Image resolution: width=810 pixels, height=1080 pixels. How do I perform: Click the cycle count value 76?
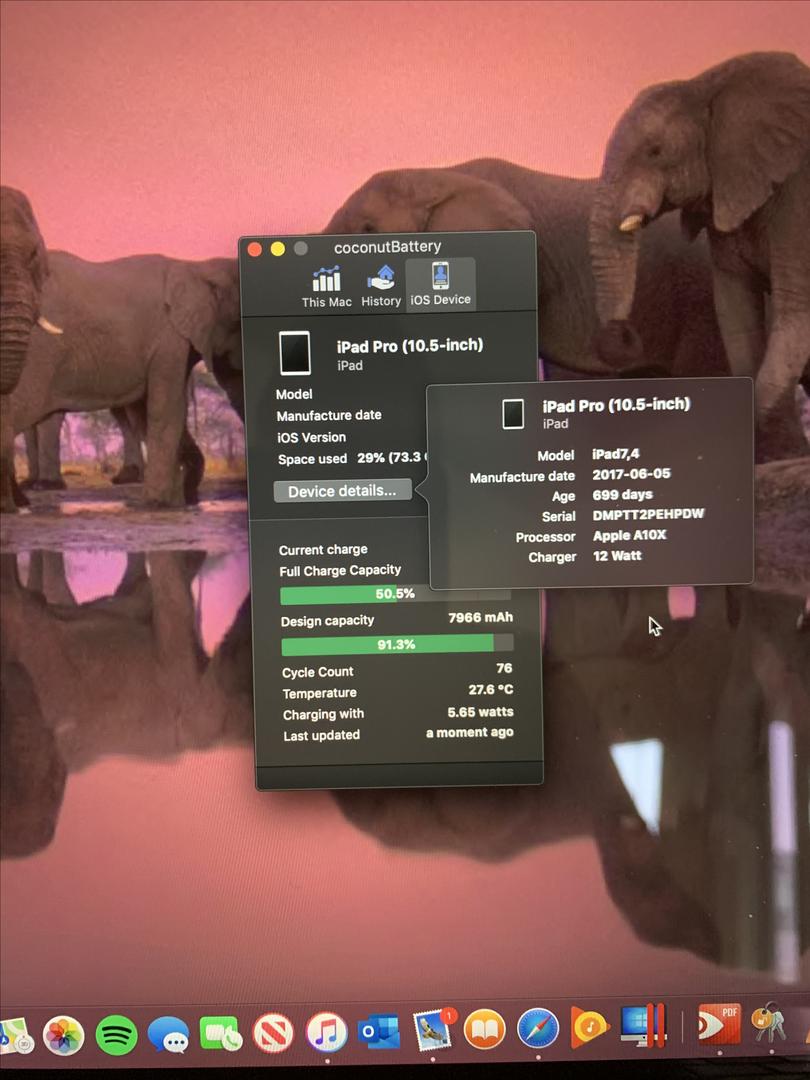pyautogui.click(x=504, y=668)
